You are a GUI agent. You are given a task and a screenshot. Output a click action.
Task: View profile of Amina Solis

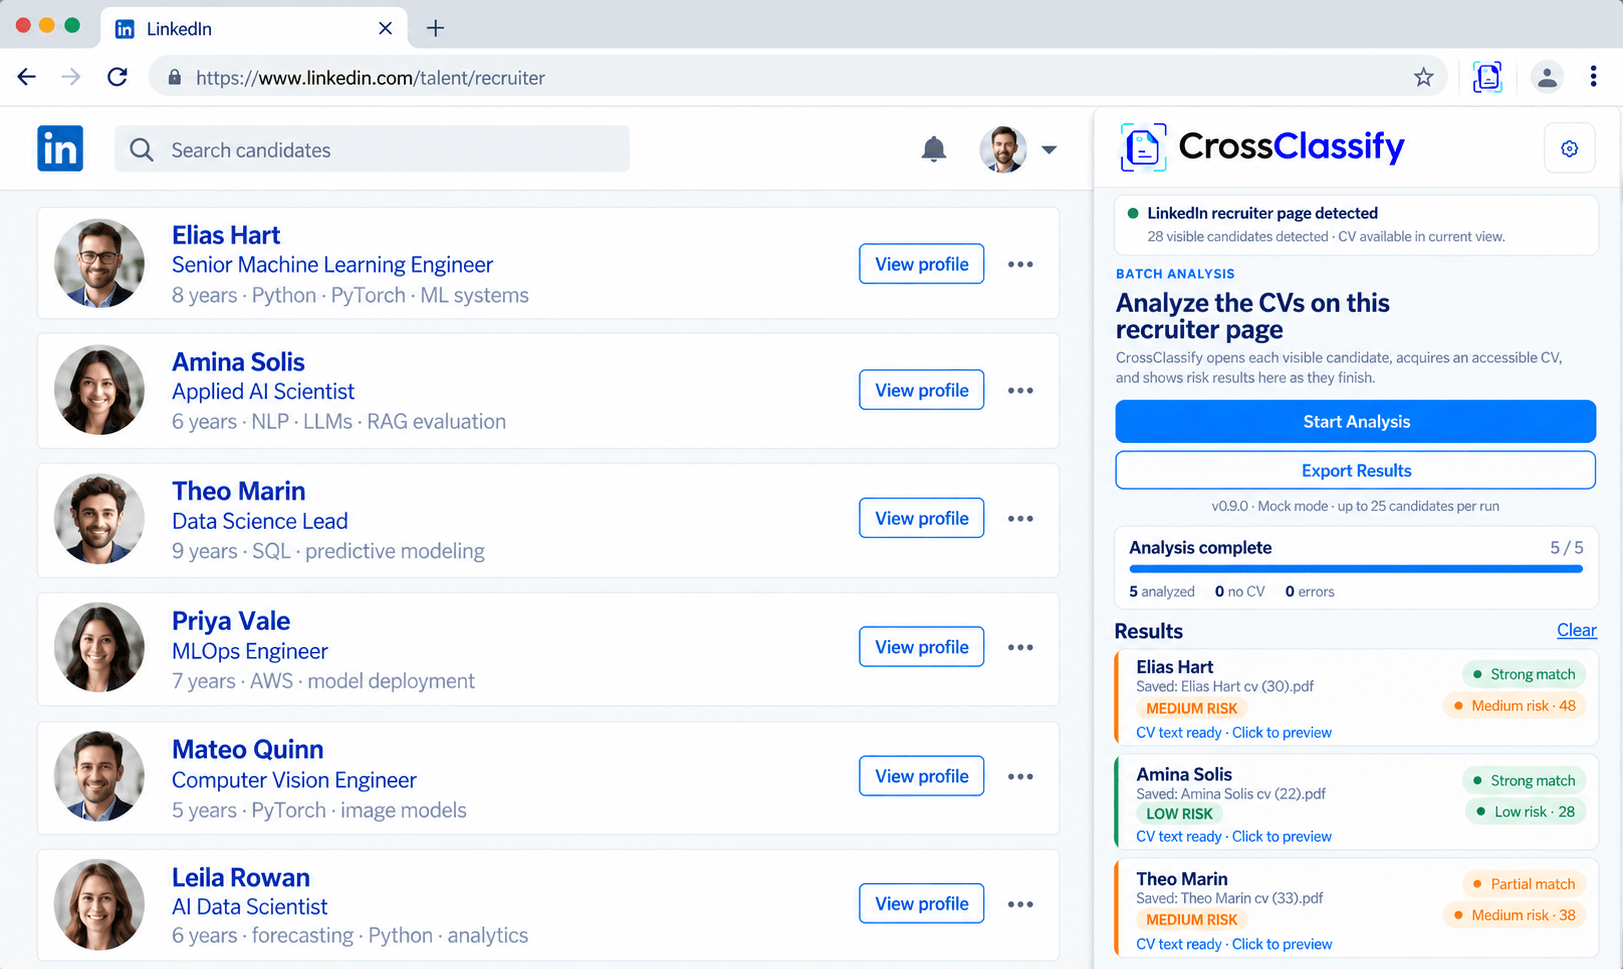click(x=921, y=390)
